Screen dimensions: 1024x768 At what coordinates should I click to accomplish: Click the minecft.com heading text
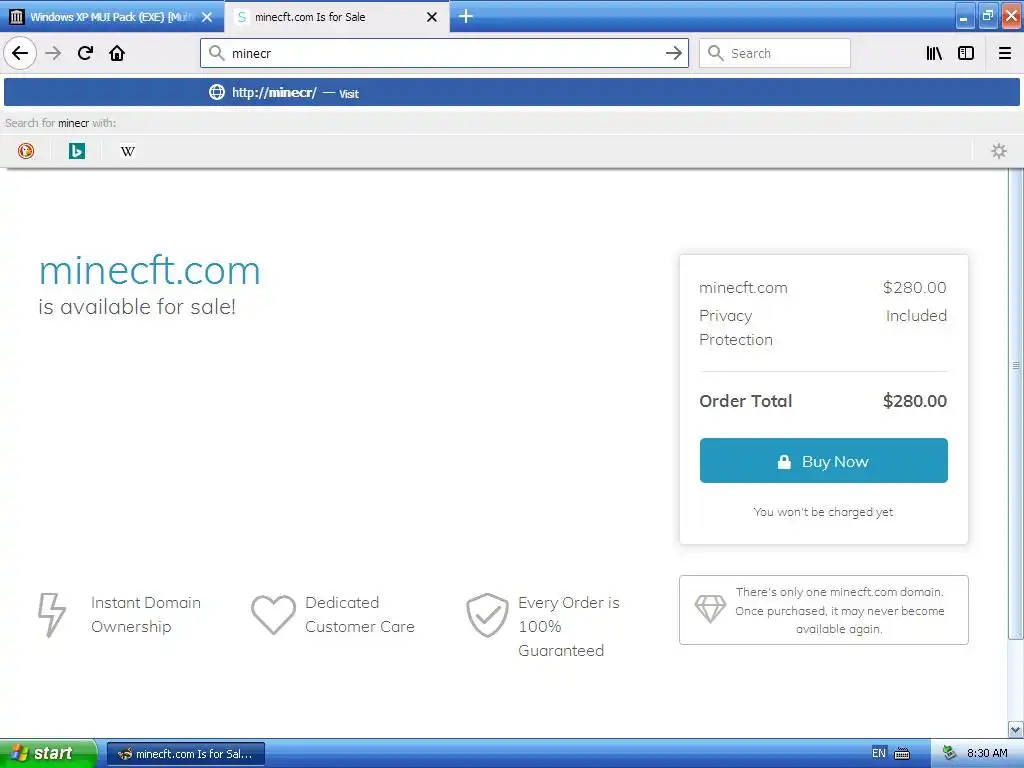point(150,270)
